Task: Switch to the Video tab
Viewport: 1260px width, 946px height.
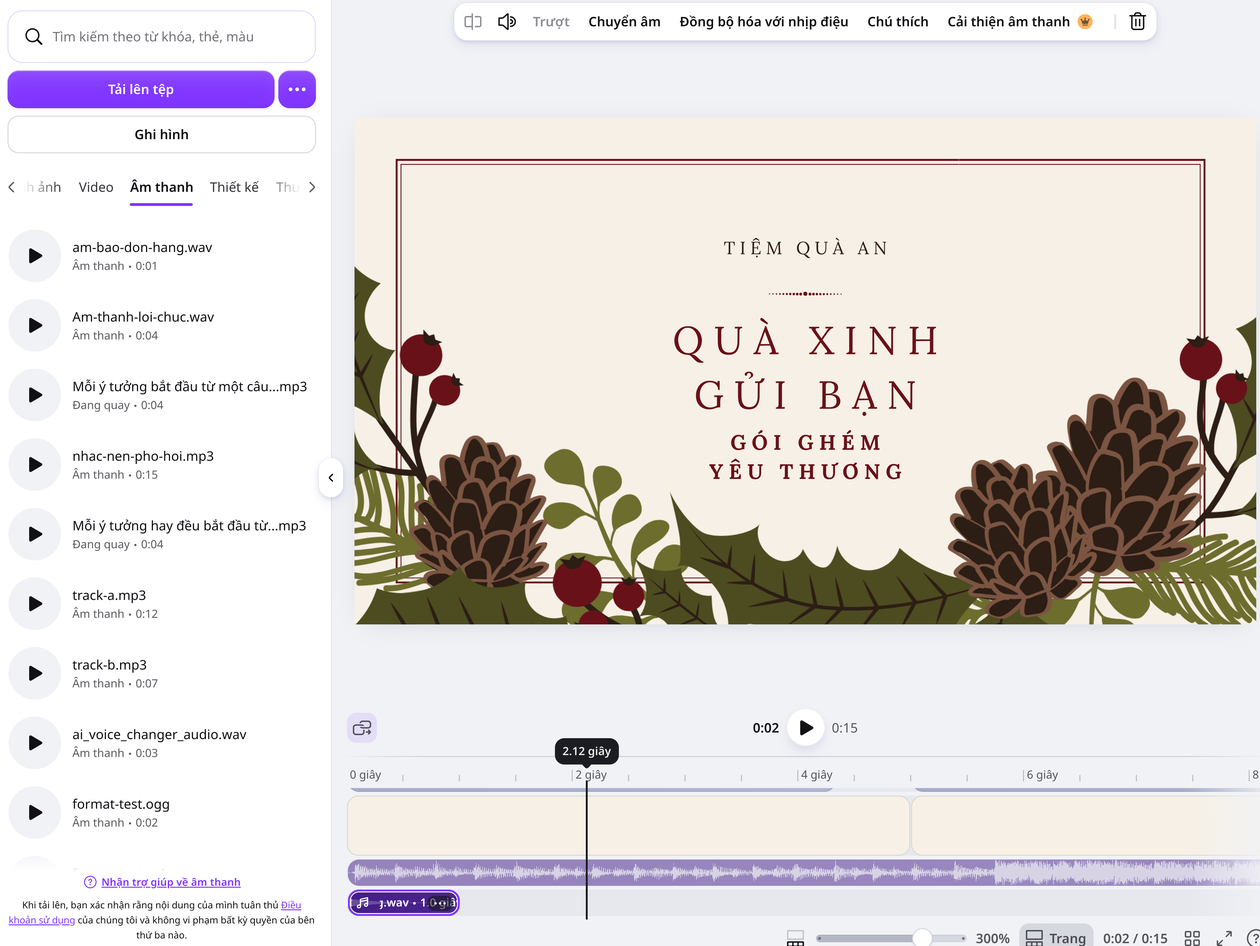Action: click(x=96, y=187)
